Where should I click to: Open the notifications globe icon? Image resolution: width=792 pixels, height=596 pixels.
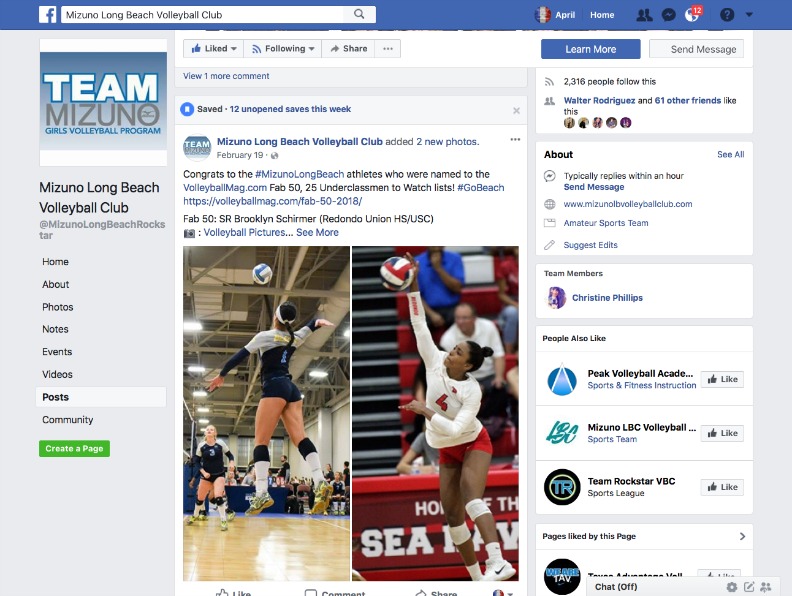pos(691,15)
